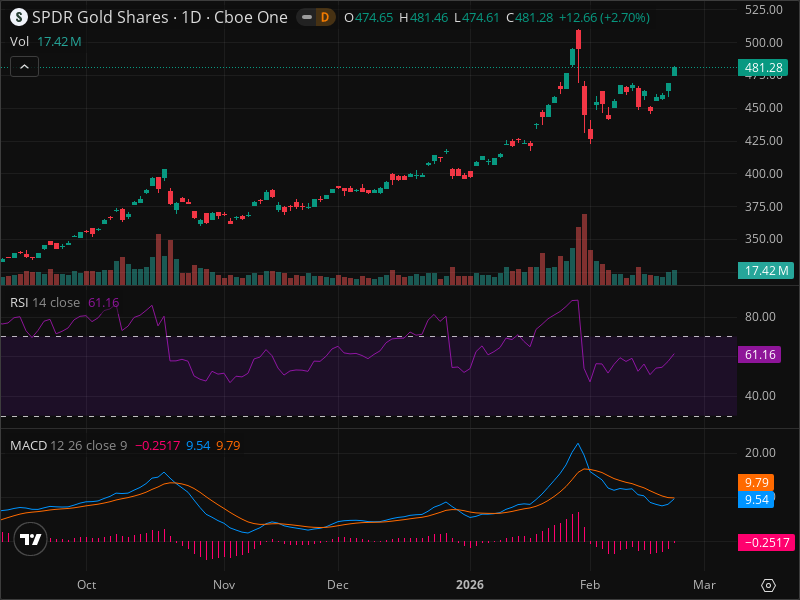Select the MACD 12 26 close 9 legend
800x600 pixels.
point(68,445)
